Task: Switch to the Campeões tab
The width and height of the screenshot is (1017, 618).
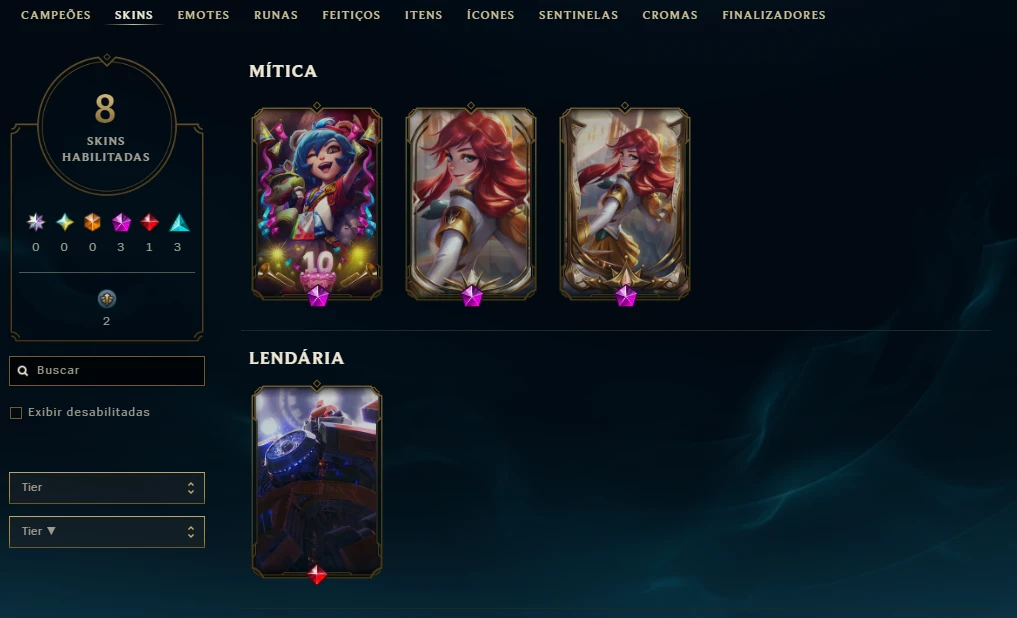Action: tap(56, 15)
